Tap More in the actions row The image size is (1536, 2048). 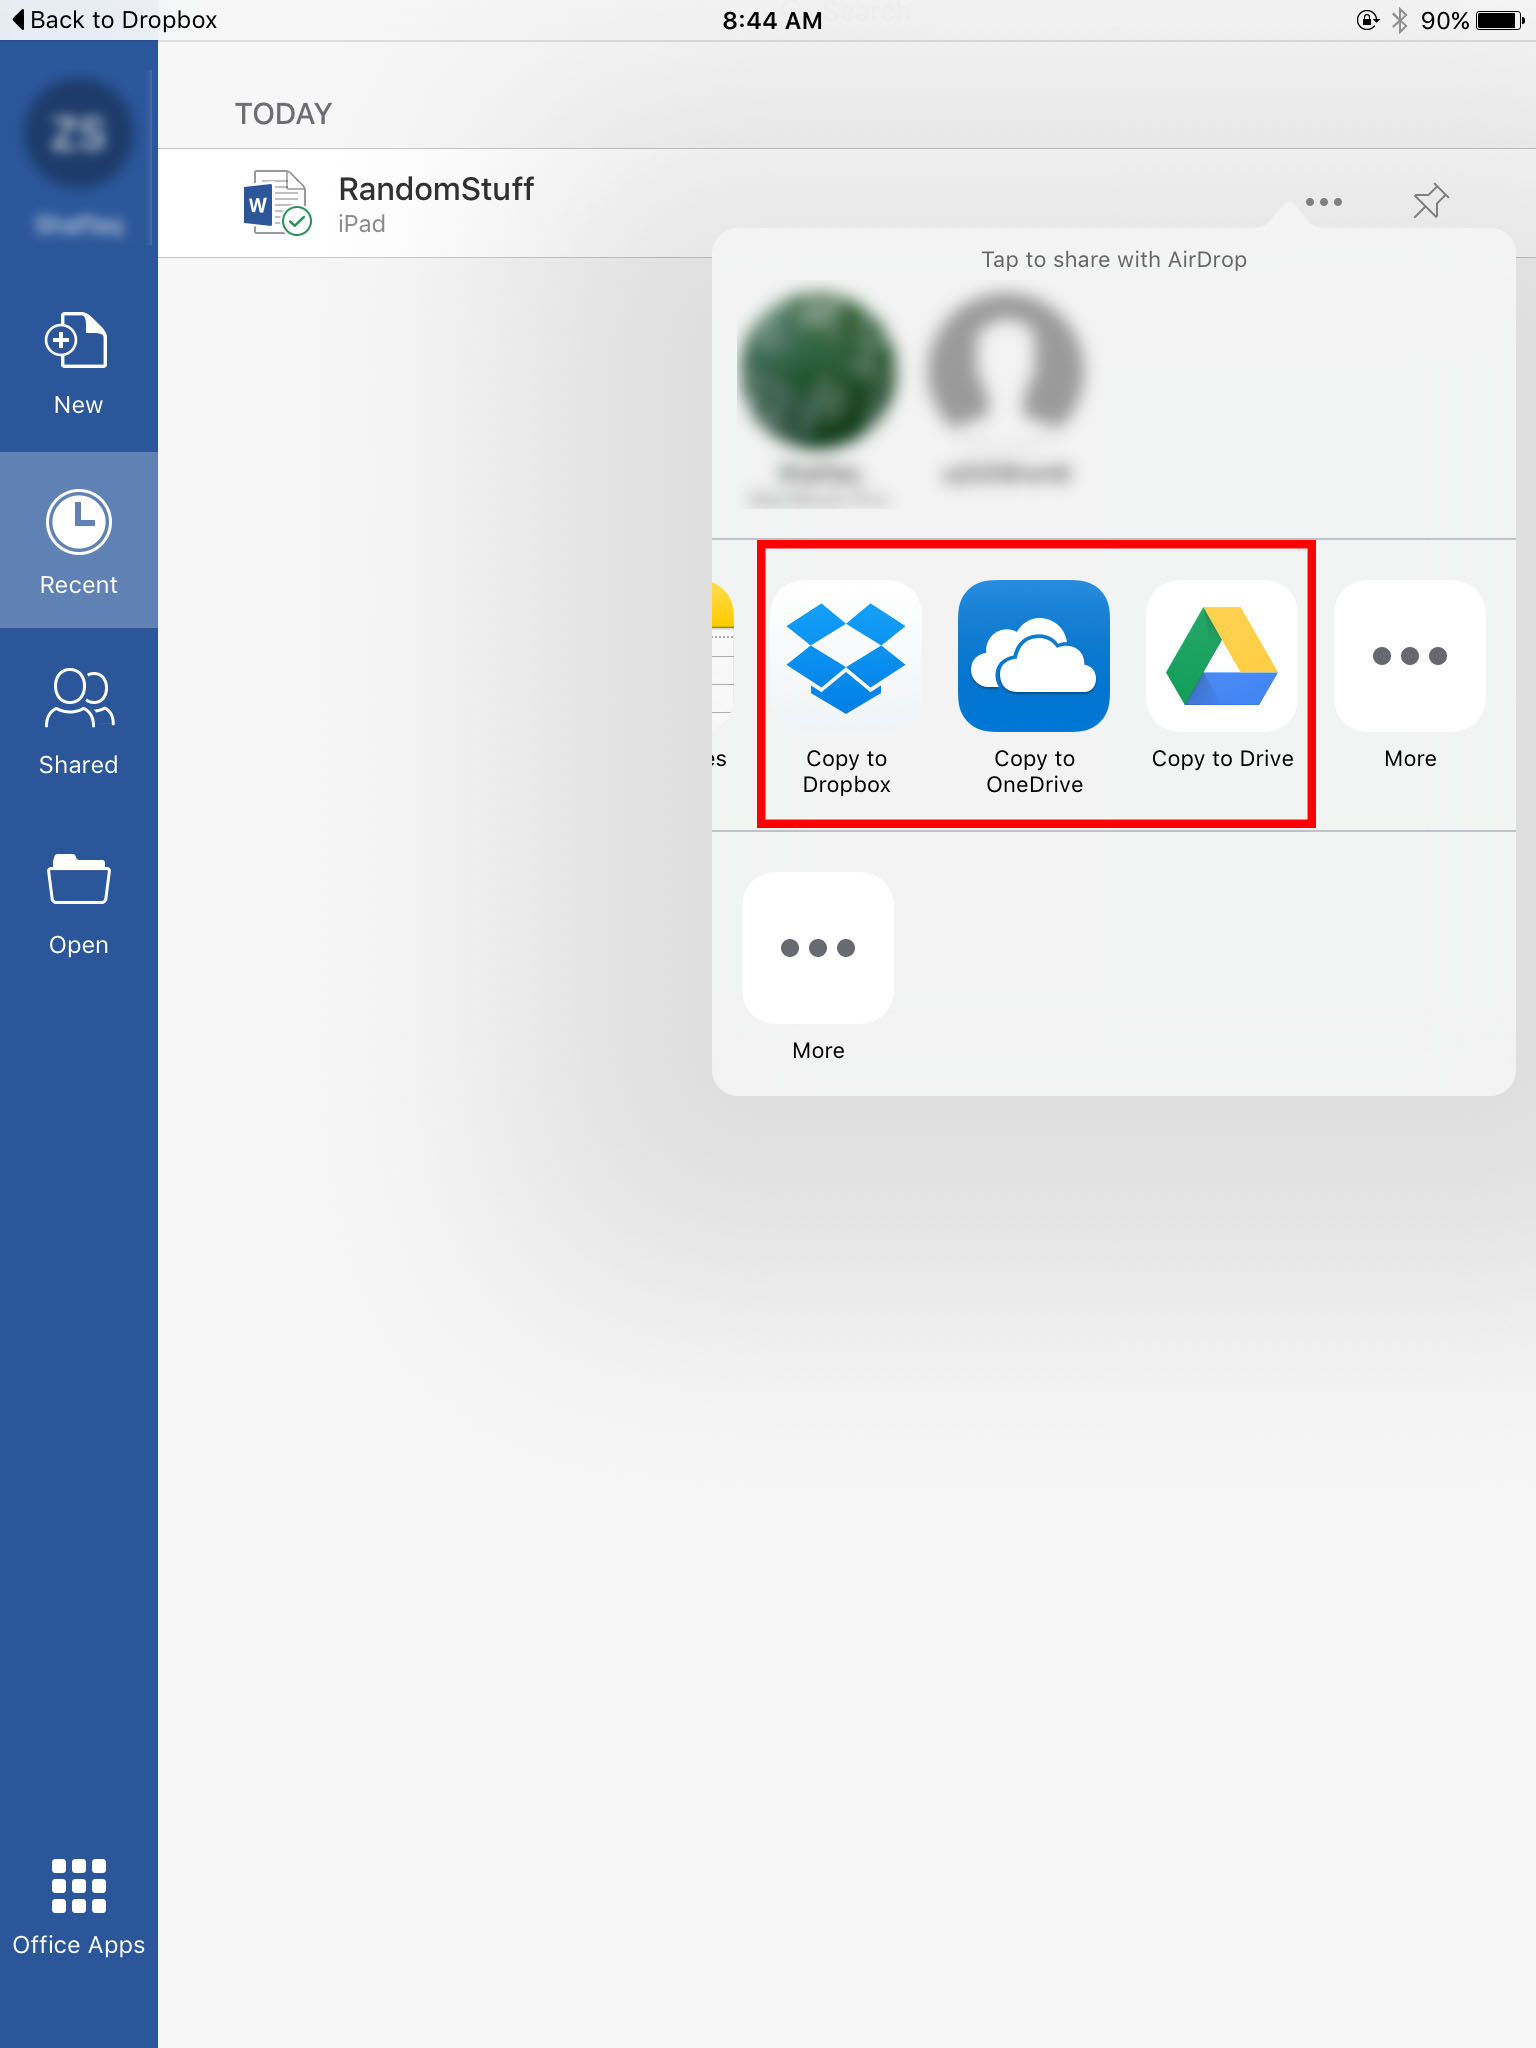[817, 948]
